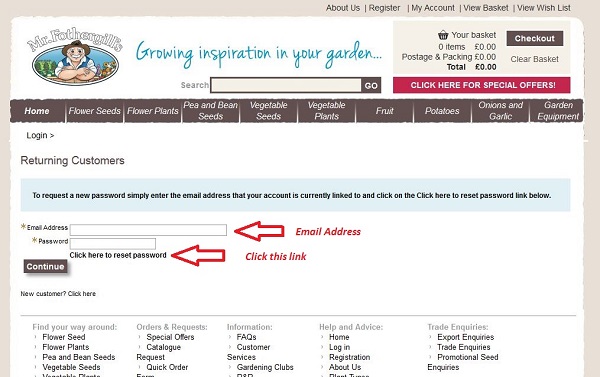This screenshot has height=377, width=600.
Task: Open footer Promotional Seed Enquiries link
Action: (x=468, y=357)
